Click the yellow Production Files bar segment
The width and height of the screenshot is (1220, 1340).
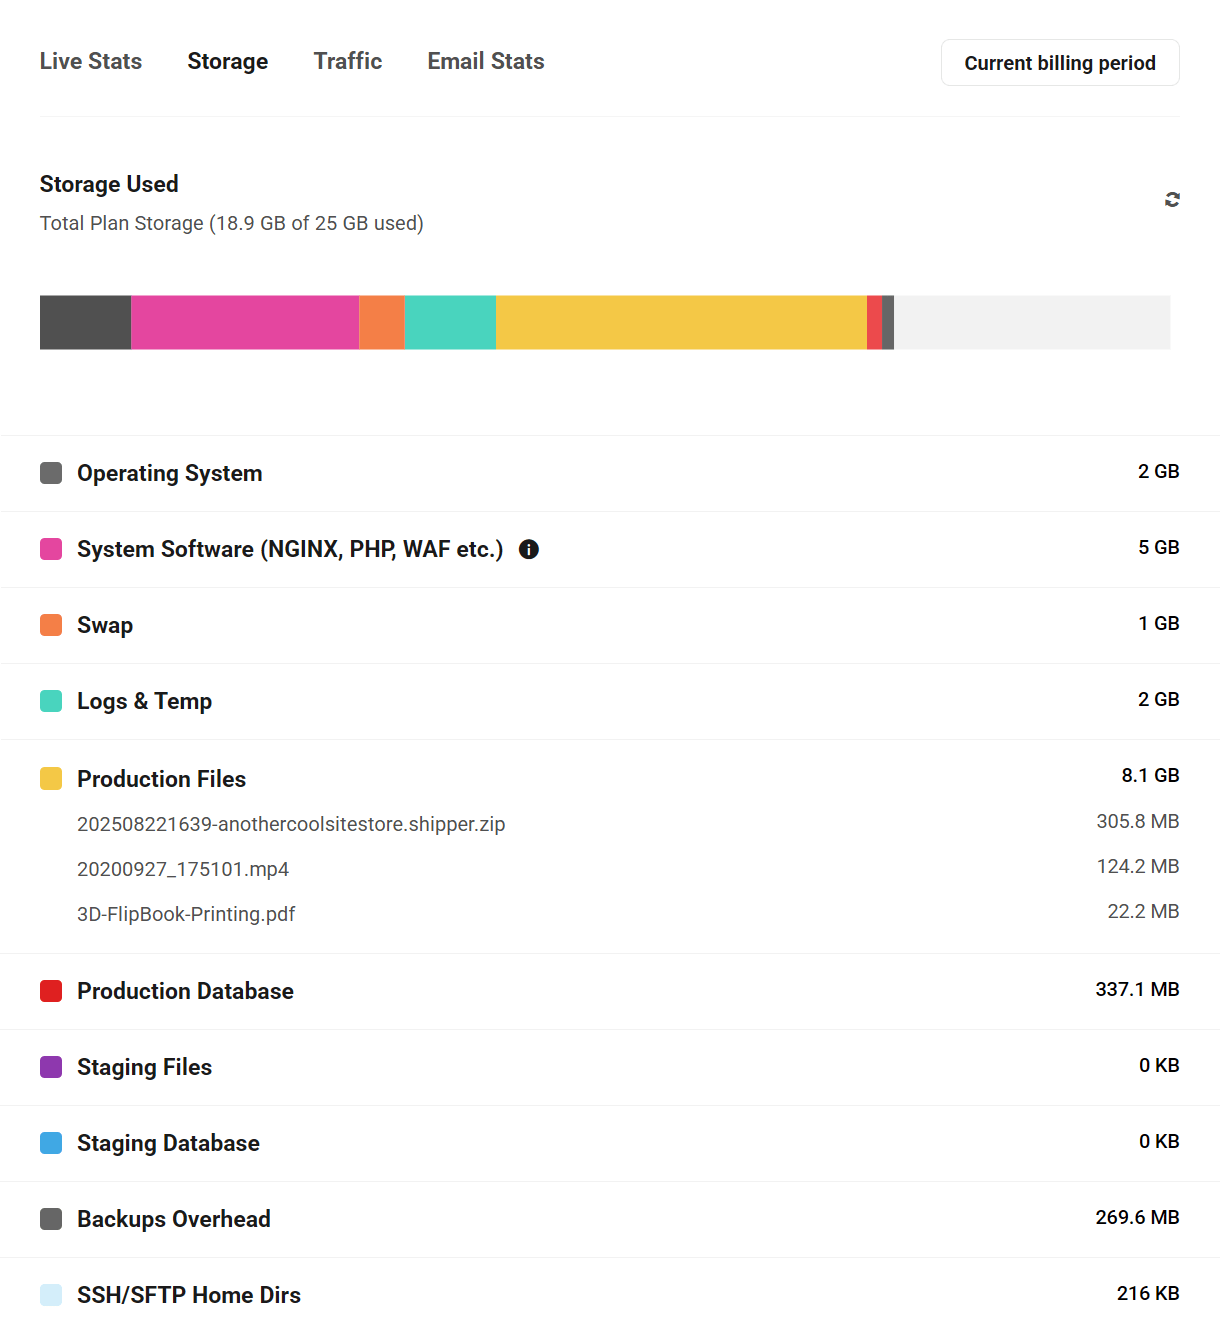(x=680, y=322)
